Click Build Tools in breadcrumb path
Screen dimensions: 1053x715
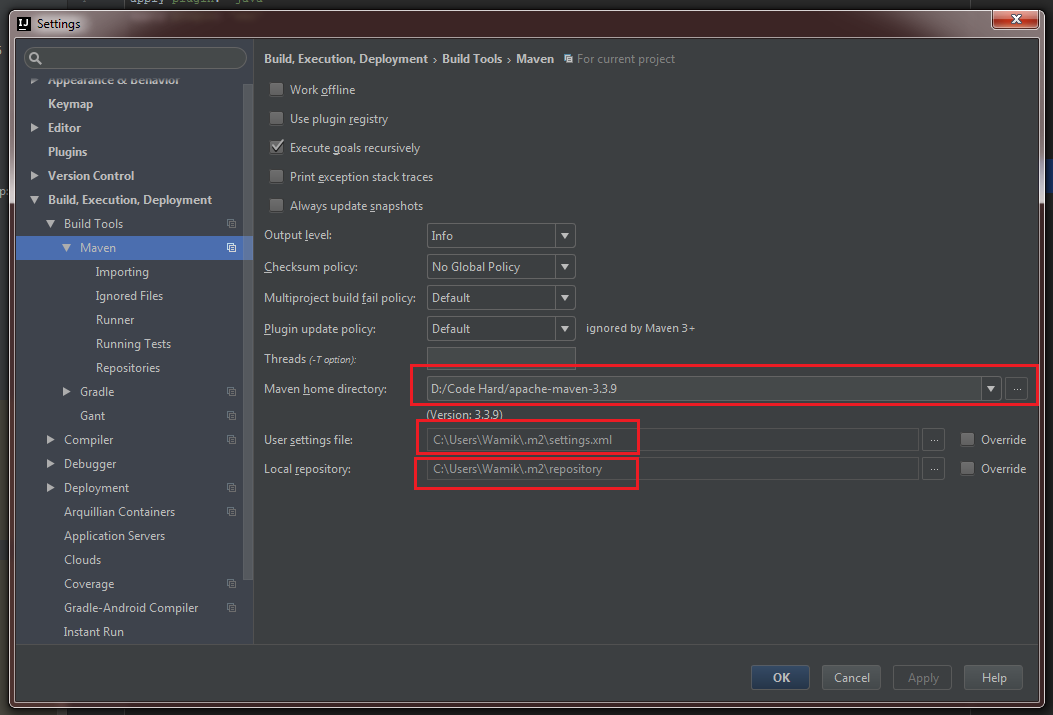coord(472,59)
